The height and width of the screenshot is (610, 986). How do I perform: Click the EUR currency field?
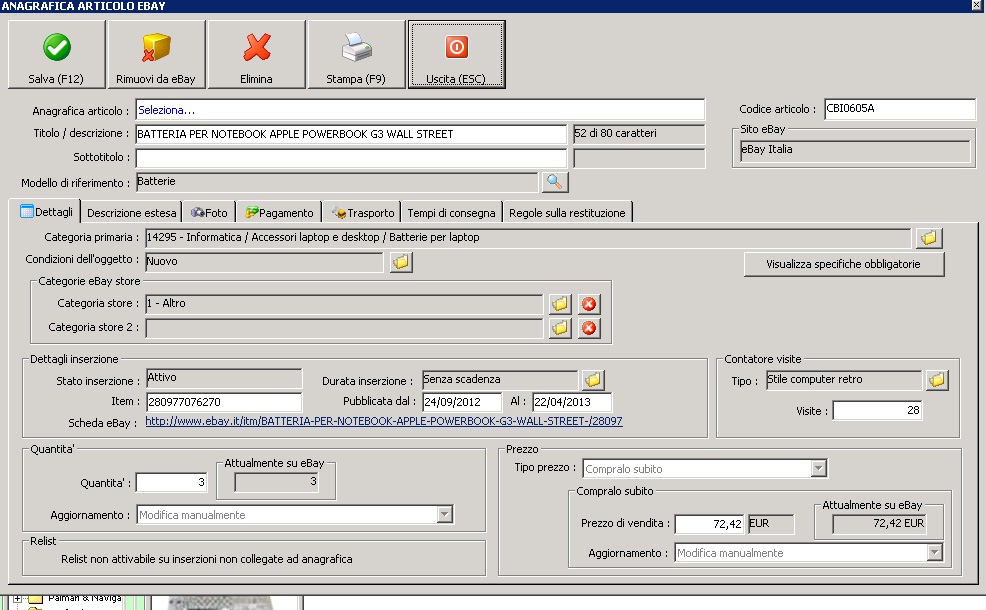770,524
